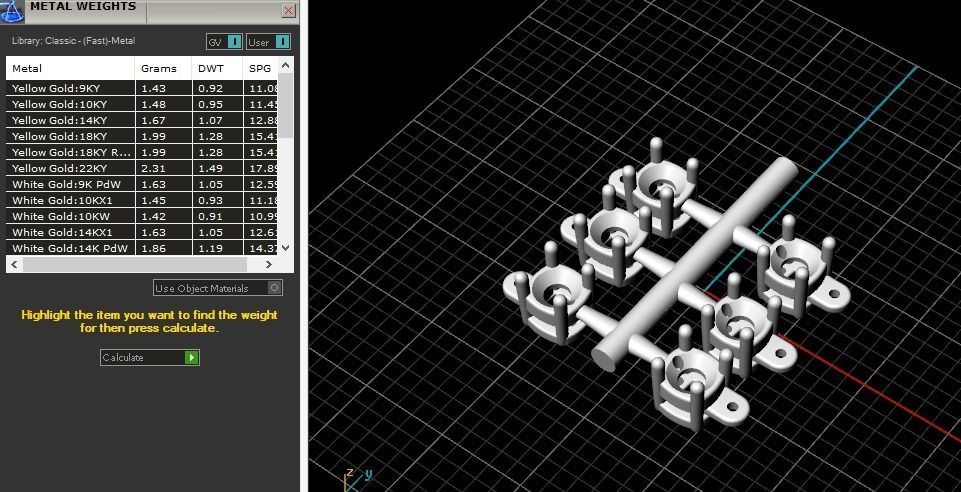This screenshot has height=492, width=961.
Task: Select the Yellow Gold:9KY row
Action: [142, 88]
